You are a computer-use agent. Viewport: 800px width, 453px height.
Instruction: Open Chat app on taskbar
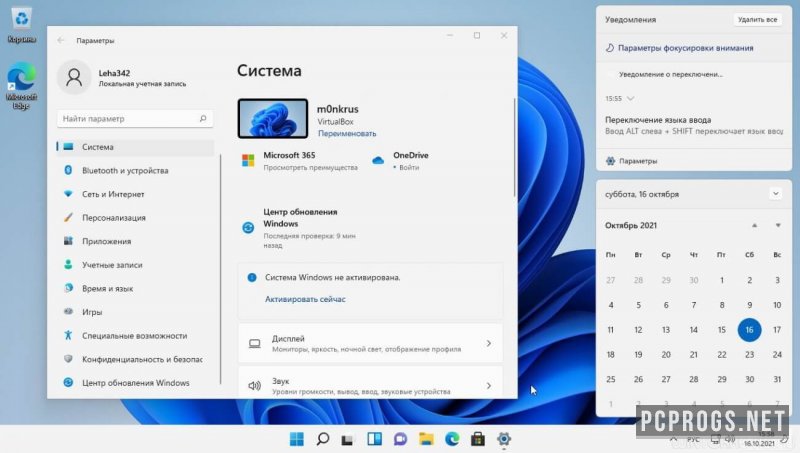[400, 439]
